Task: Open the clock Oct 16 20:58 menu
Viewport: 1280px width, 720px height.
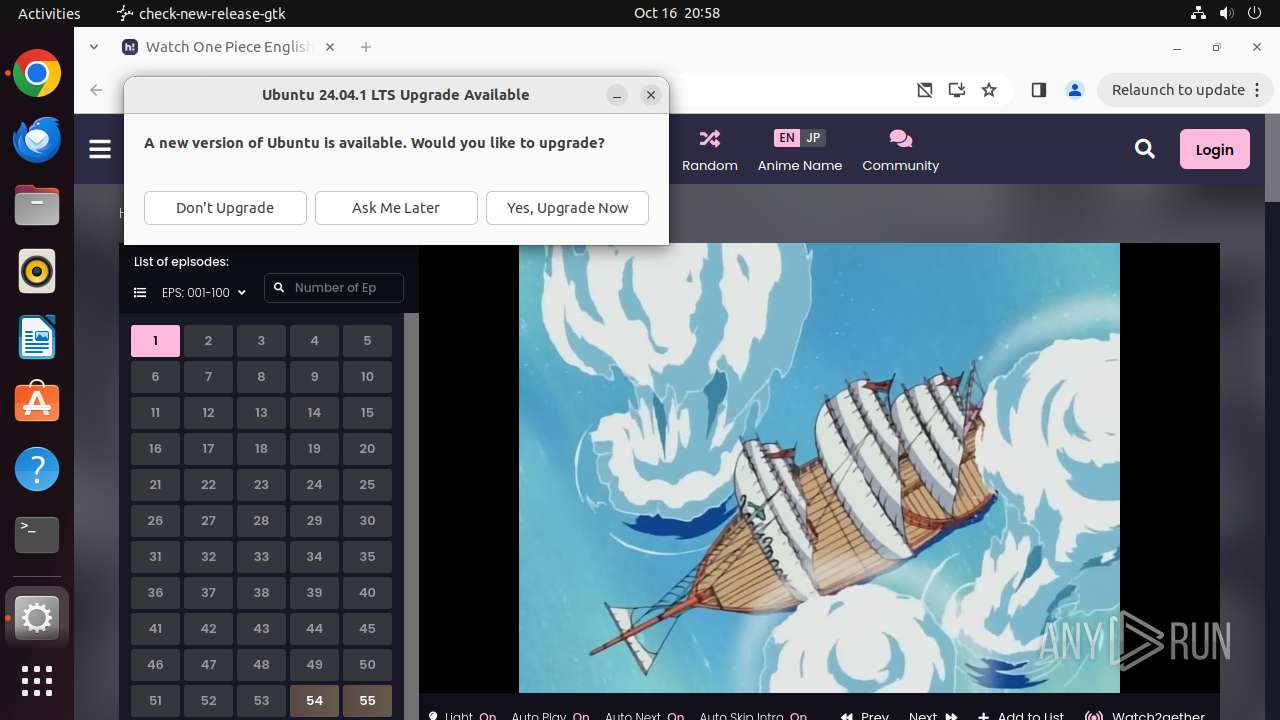Action: point(677,13)
